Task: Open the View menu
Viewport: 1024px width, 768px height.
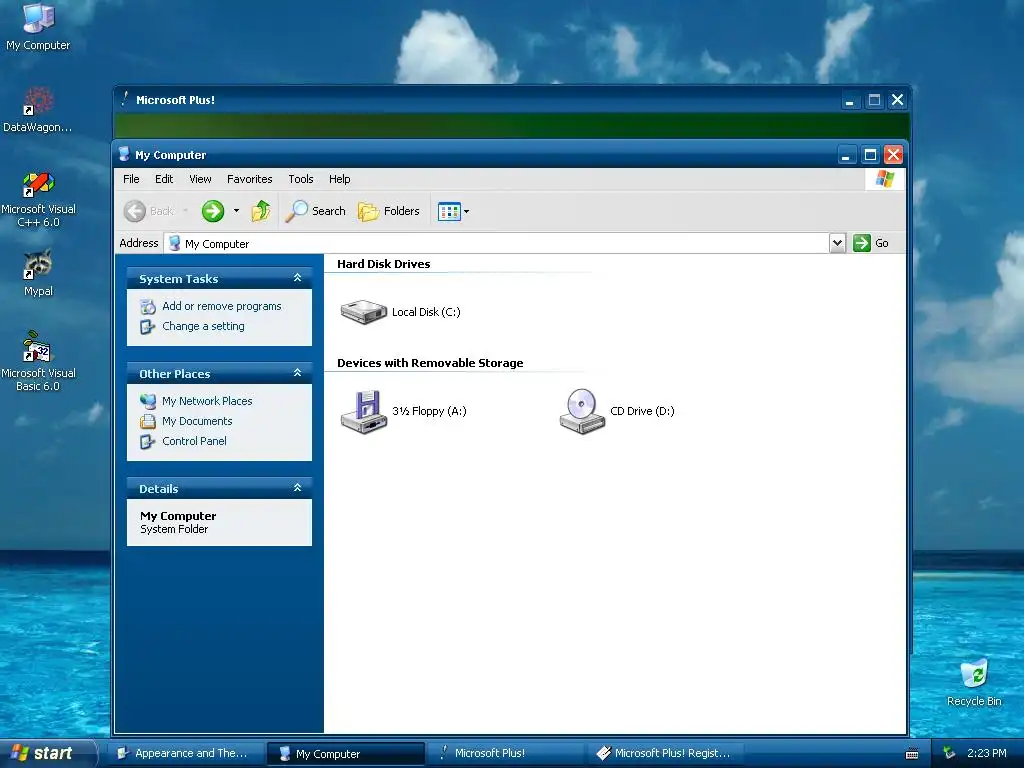Action: click(x=200, y=179)
